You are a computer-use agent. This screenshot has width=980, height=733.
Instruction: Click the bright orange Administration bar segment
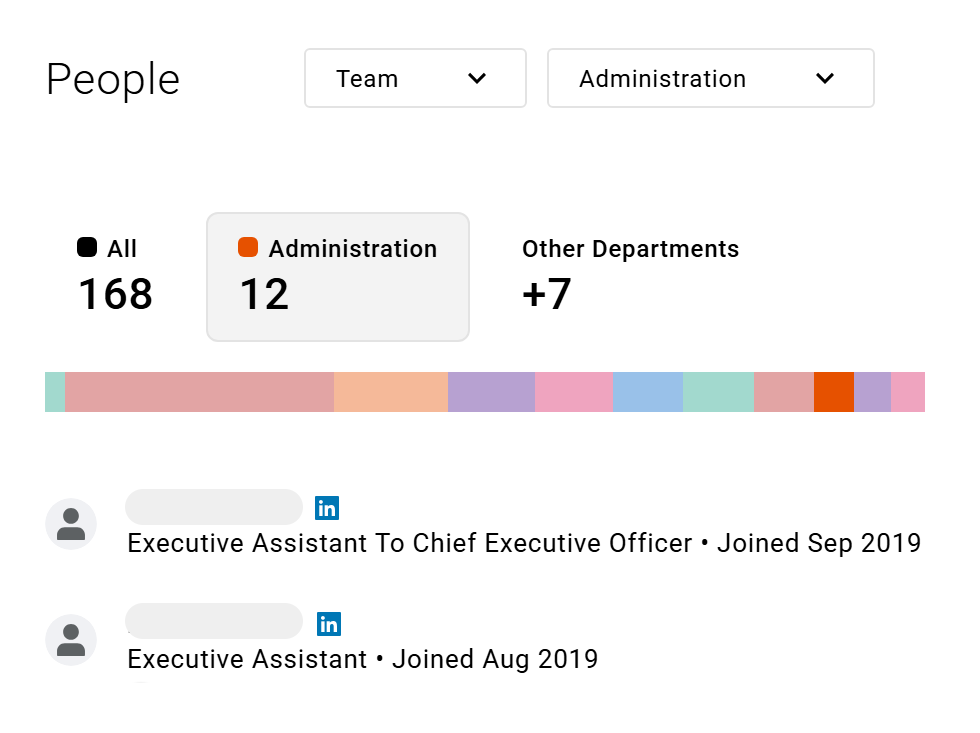coord(833,392)
